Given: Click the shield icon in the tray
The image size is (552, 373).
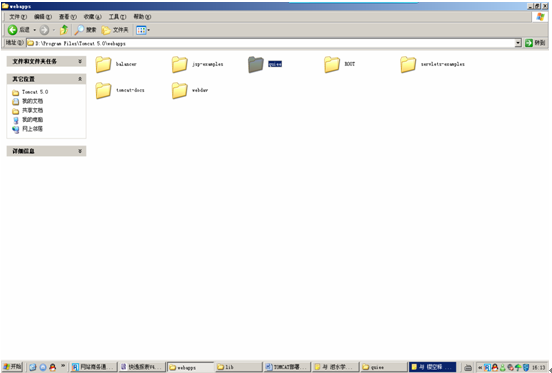Looking at the screenshot, I should pyautogui.click(x=526, y=368).
